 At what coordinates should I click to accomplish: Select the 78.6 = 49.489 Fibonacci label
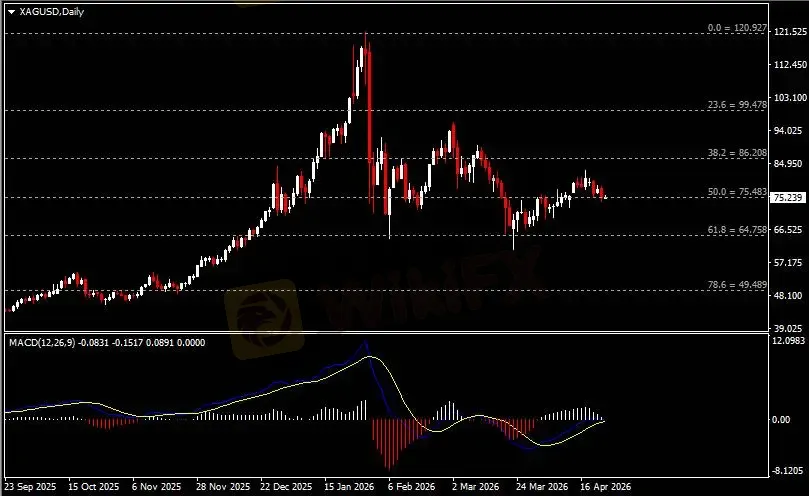(x=737, y=285)
